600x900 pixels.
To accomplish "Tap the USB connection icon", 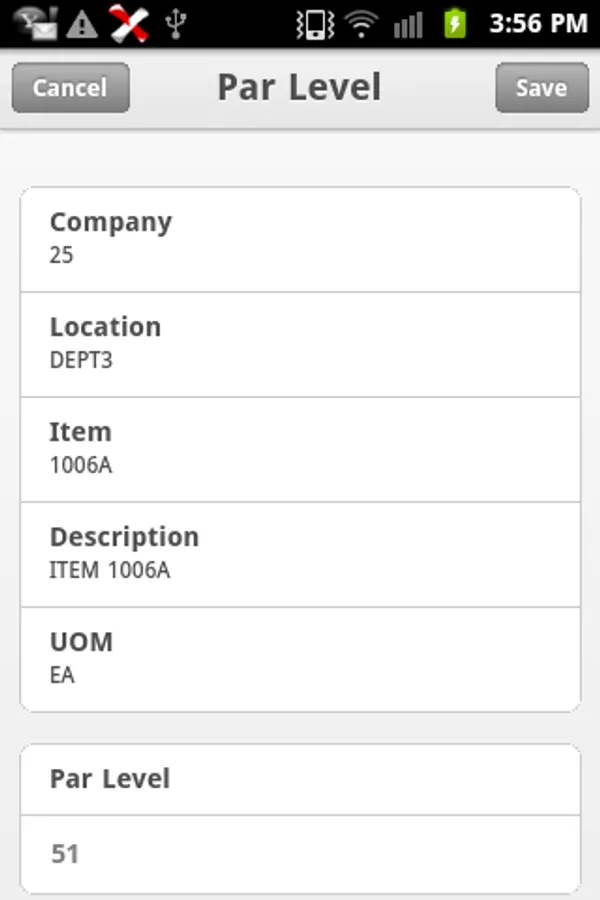I will pyautogui.click(x=176, y=24).
